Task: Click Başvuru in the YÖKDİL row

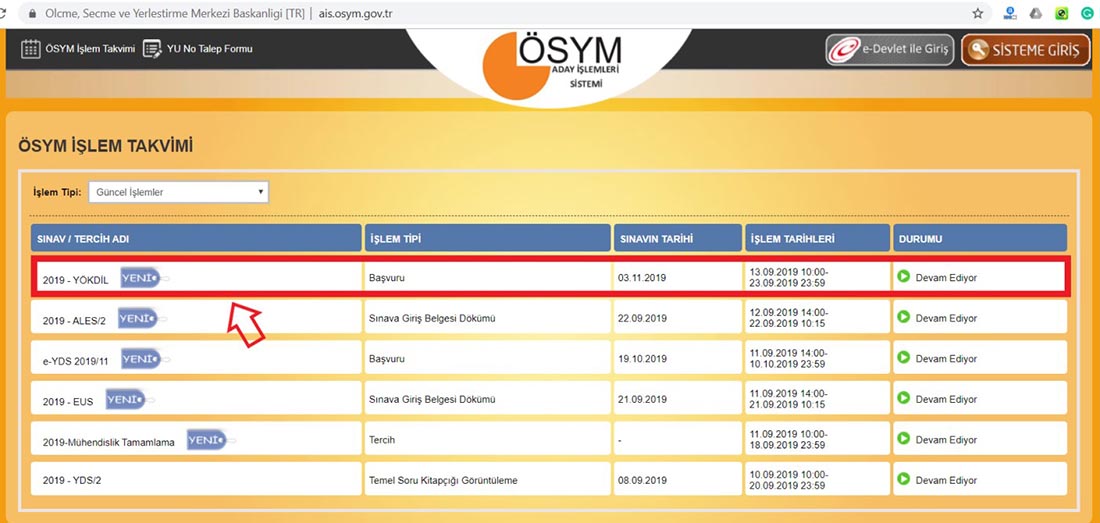Action: tap(387, 278)
